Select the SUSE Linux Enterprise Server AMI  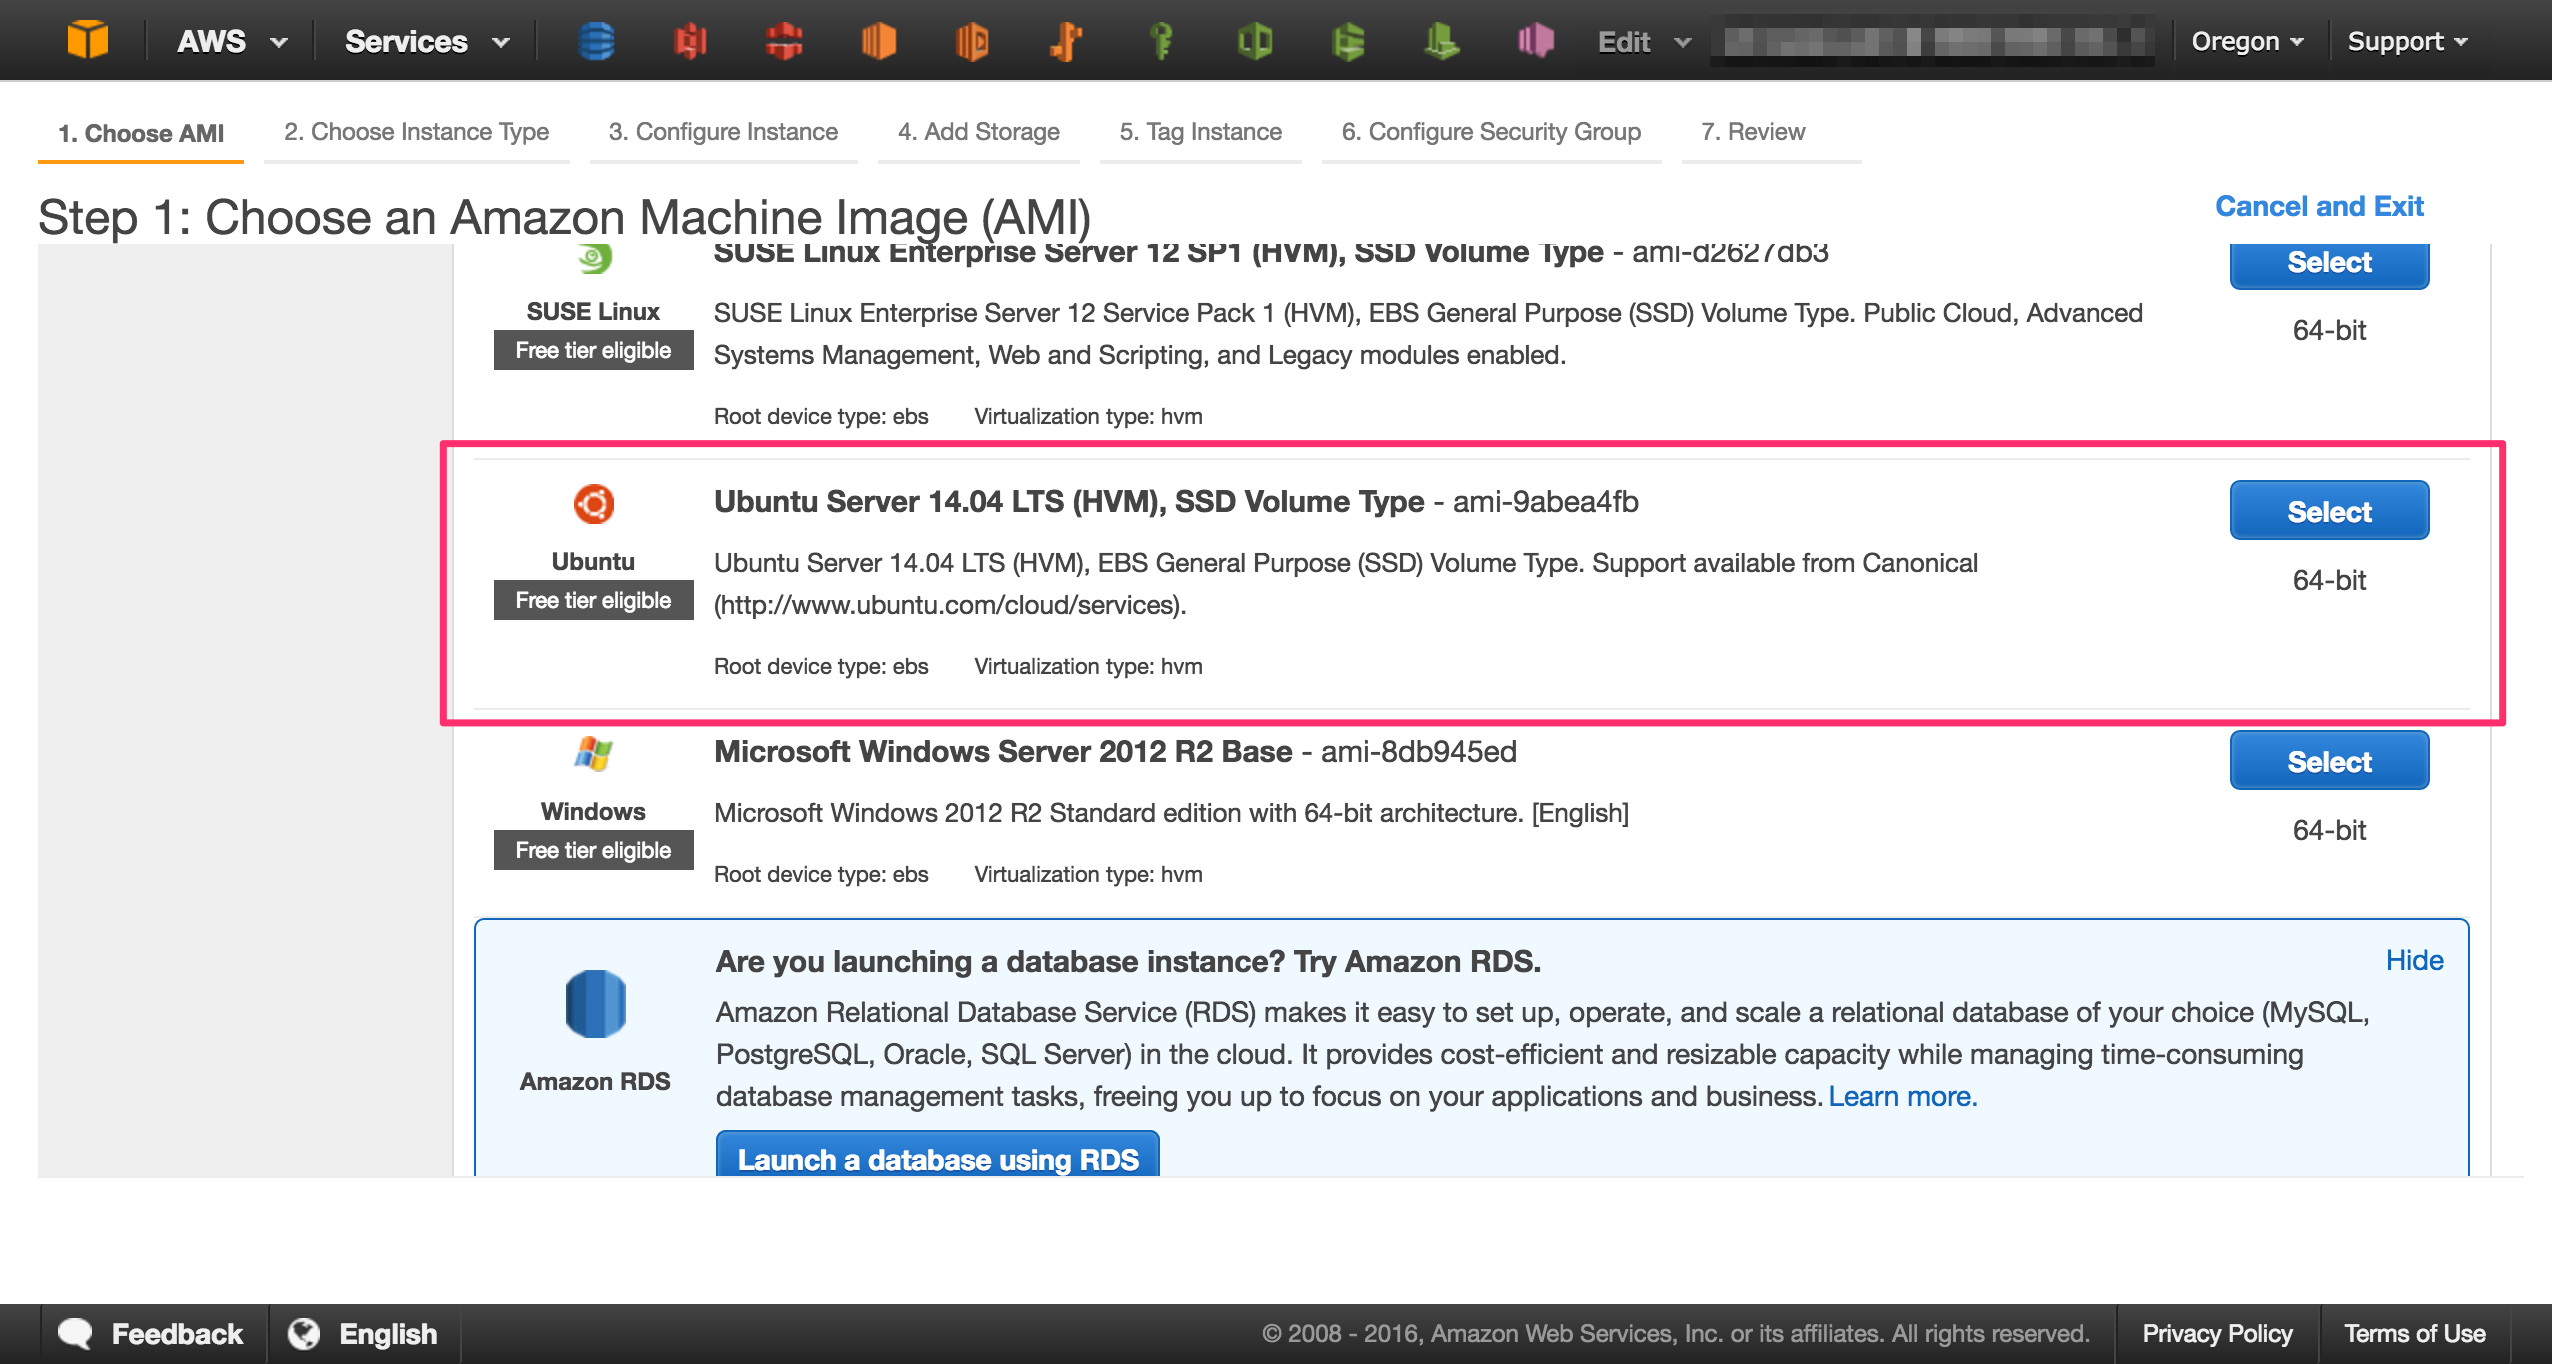click(2329, 265)
